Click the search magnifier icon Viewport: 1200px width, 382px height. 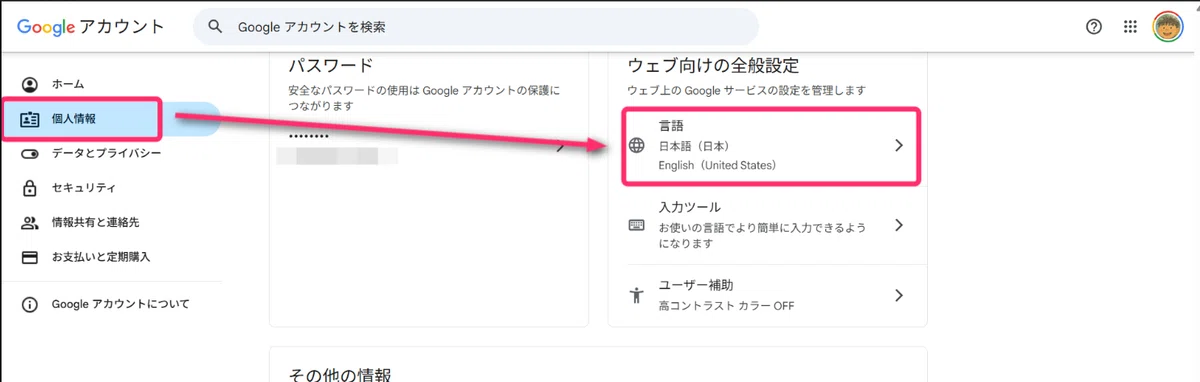pyautogui.click(x=214, y=27)
